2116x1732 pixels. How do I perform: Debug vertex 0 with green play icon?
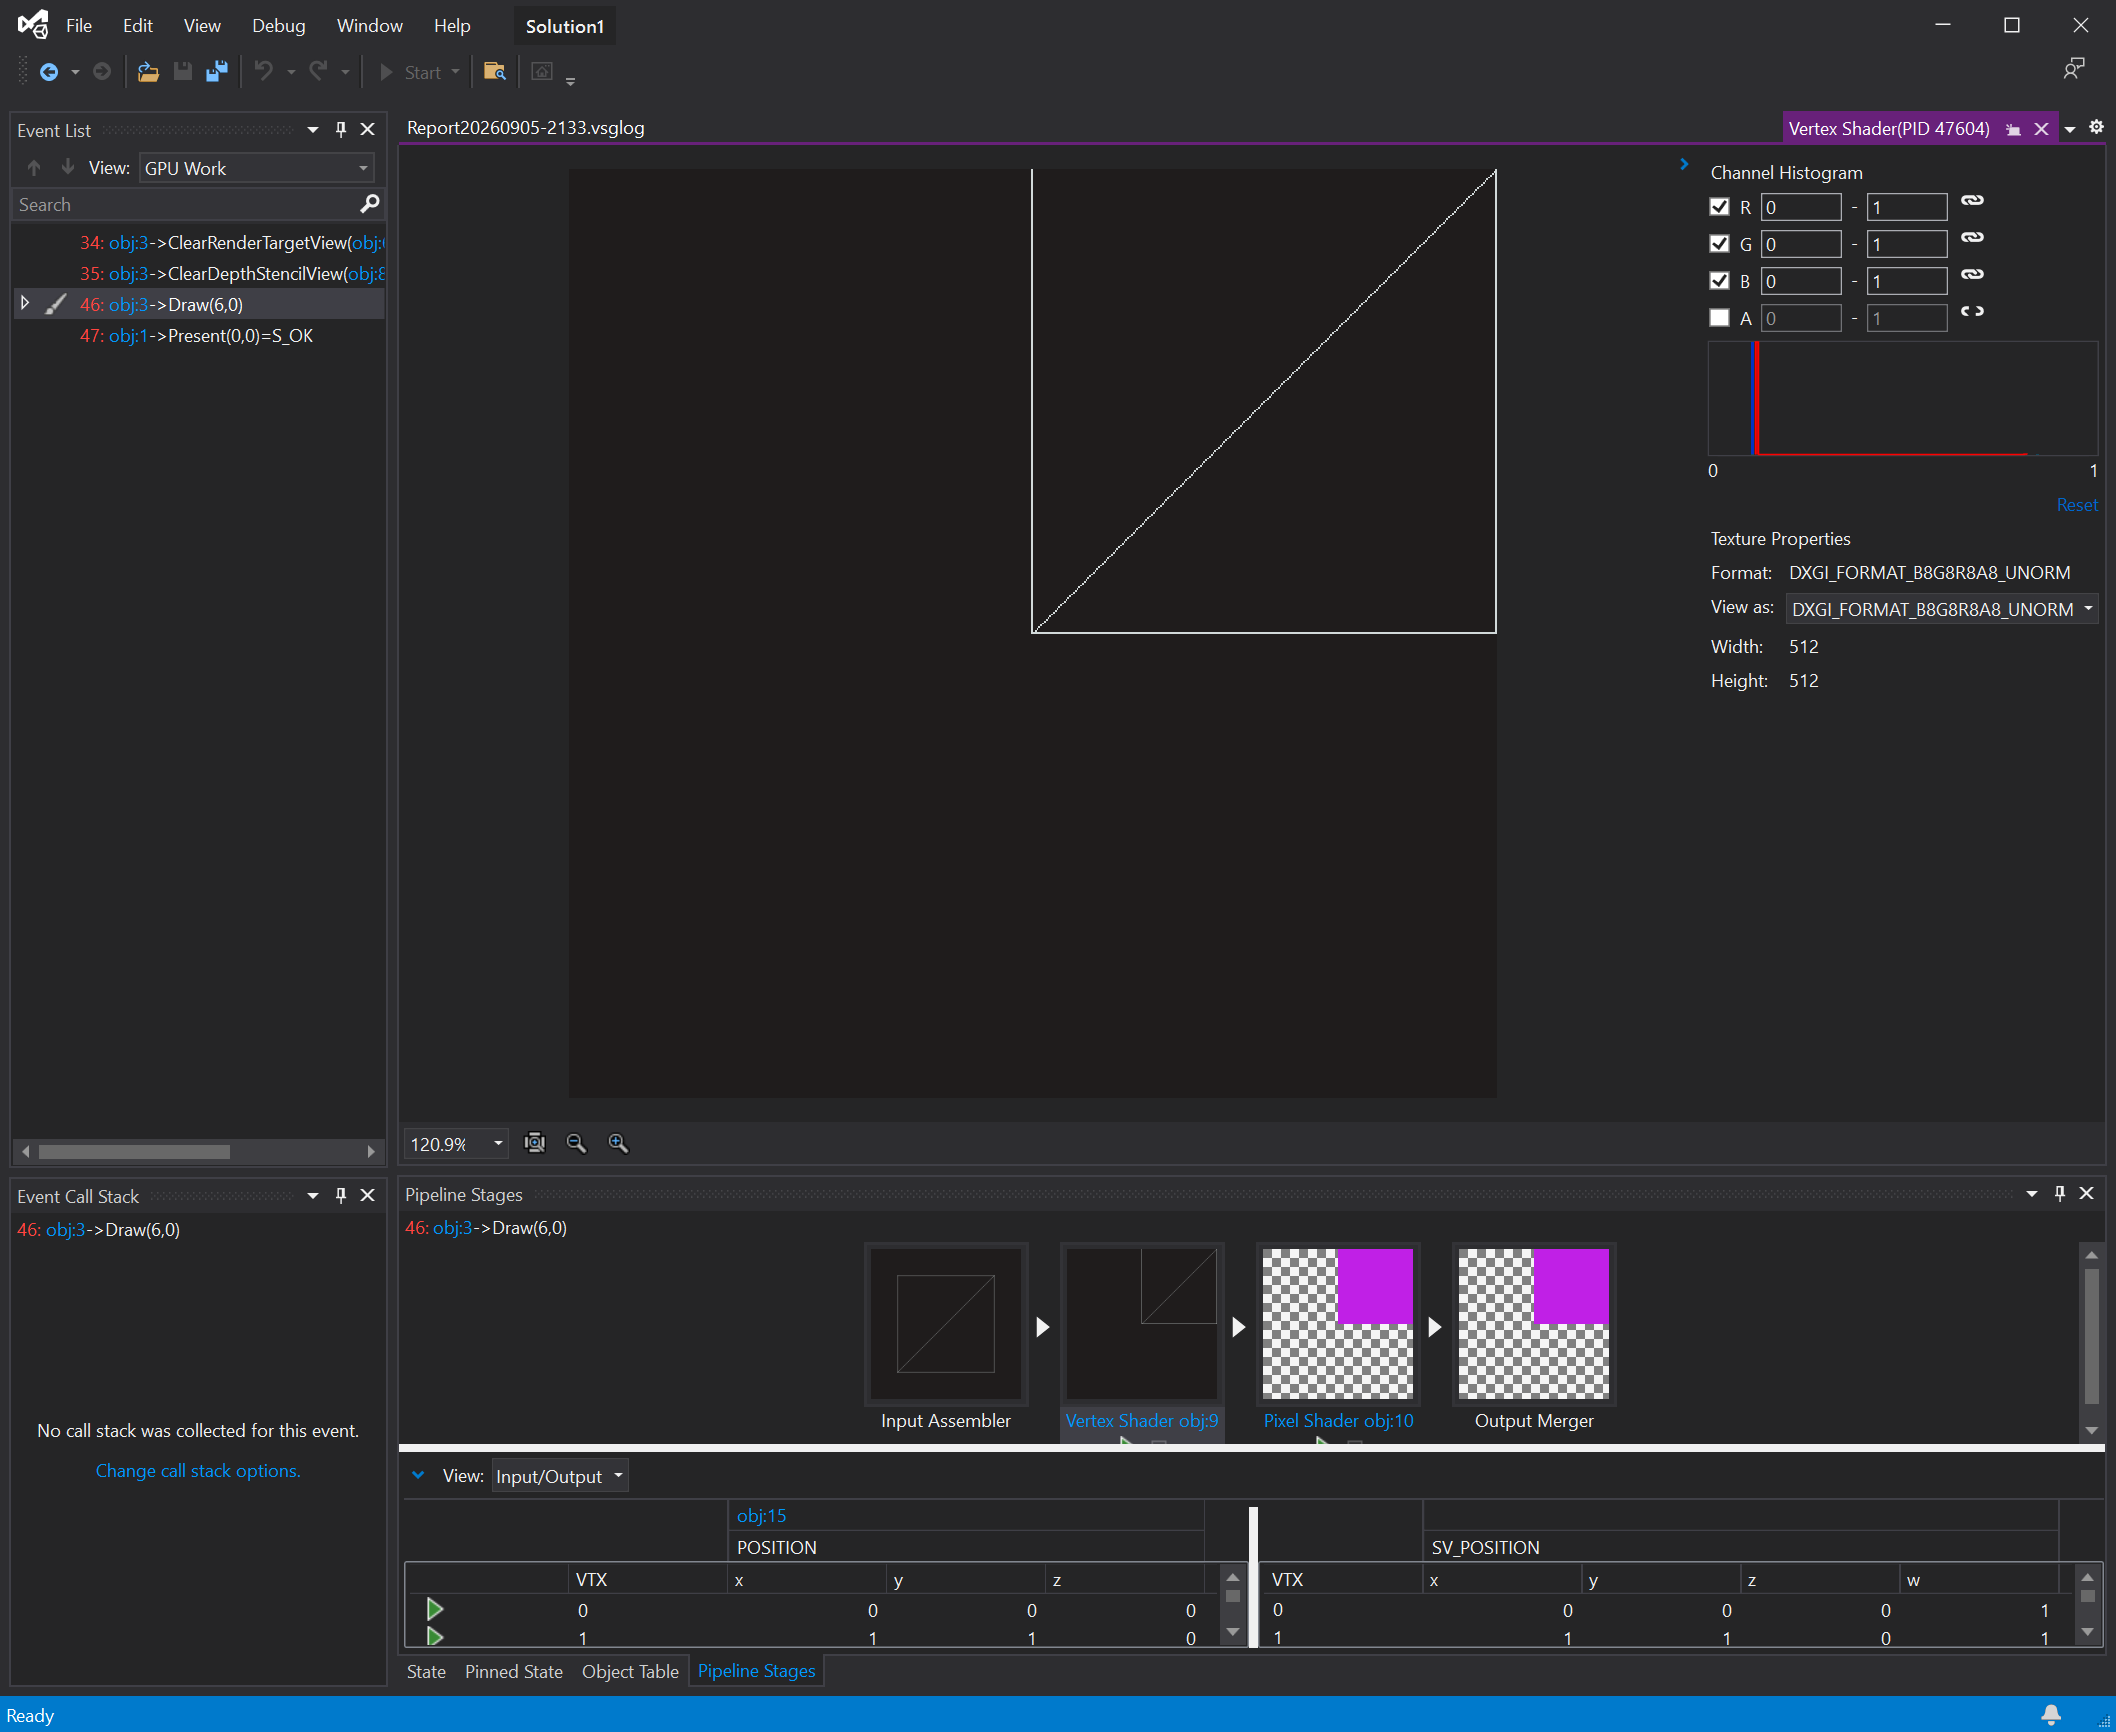click(435, 1609)
